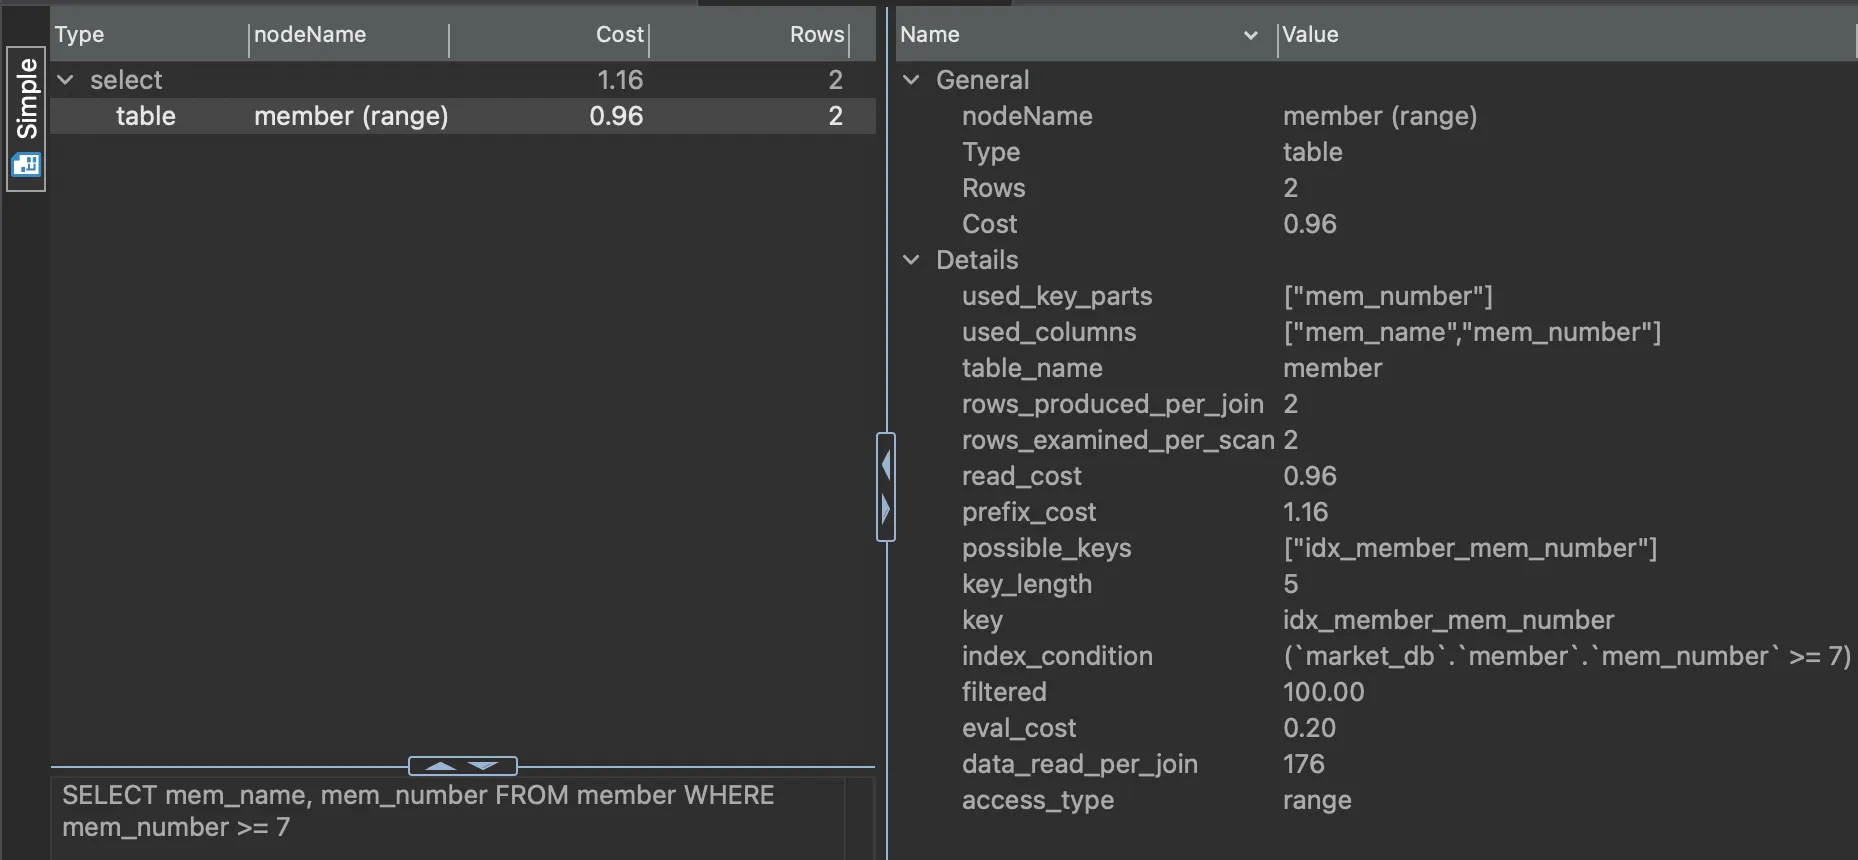Open the Name column sort dropdown arrow

(x=1250, y=35)
